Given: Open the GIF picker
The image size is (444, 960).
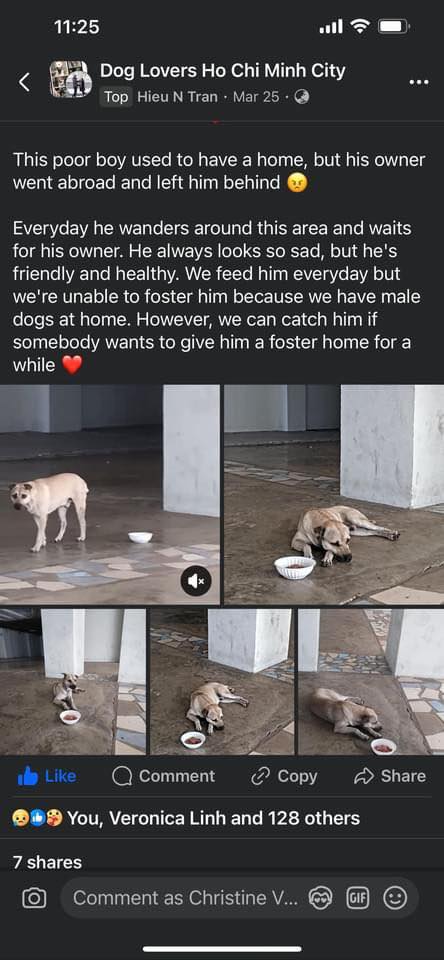Looking at the screenshot, I should [358, 898].
